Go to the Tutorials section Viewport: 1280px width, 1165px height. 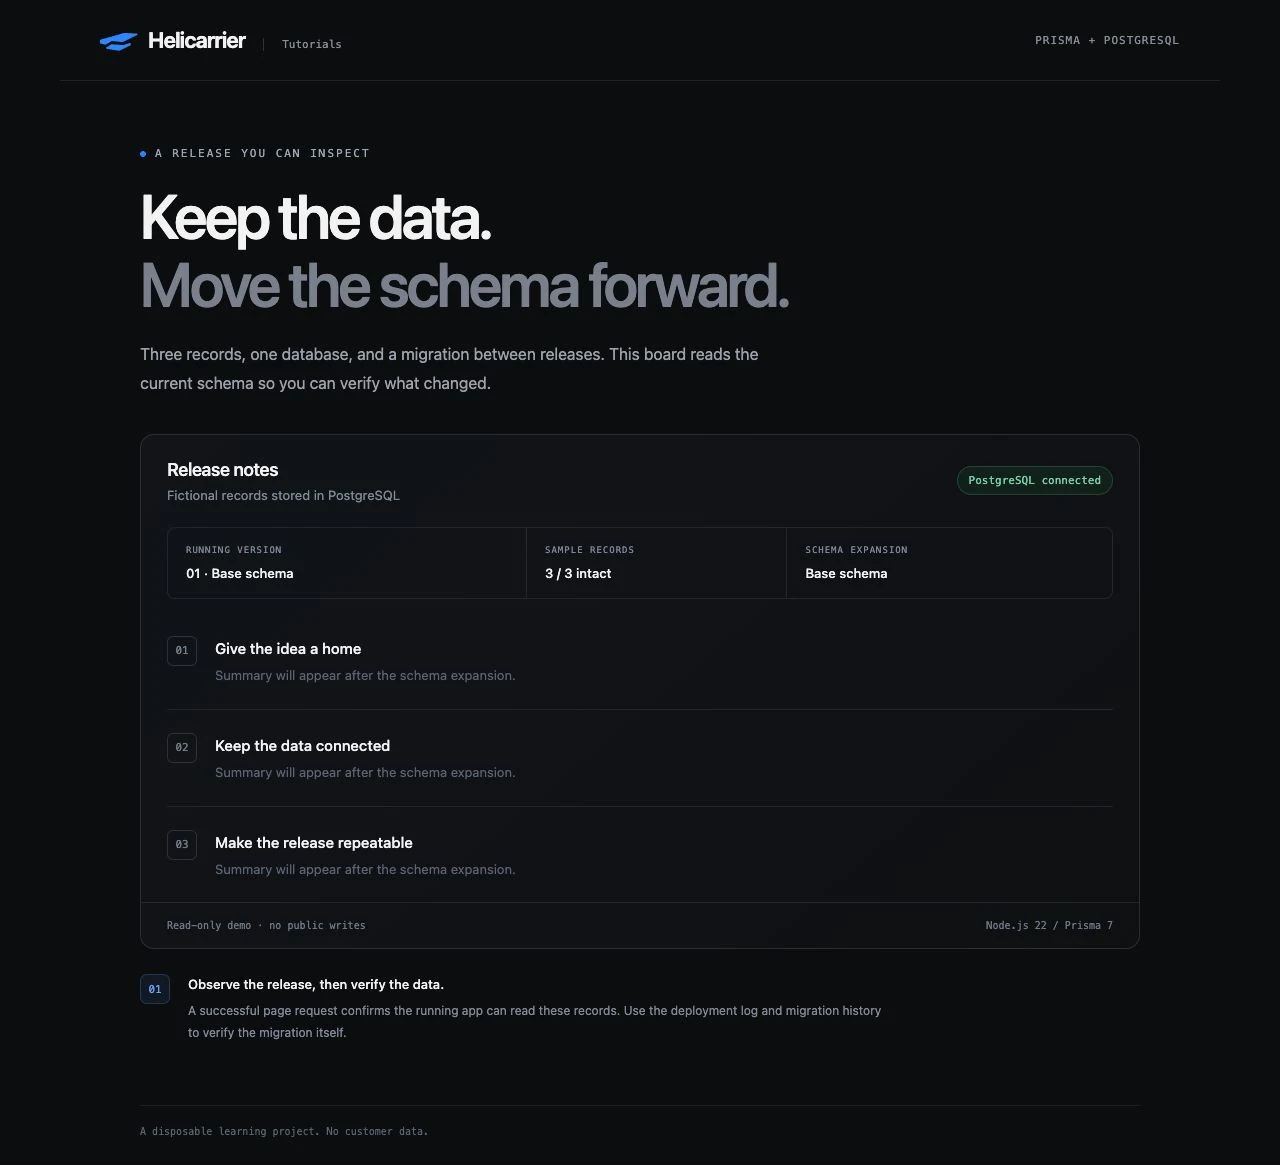pos(312,44)
